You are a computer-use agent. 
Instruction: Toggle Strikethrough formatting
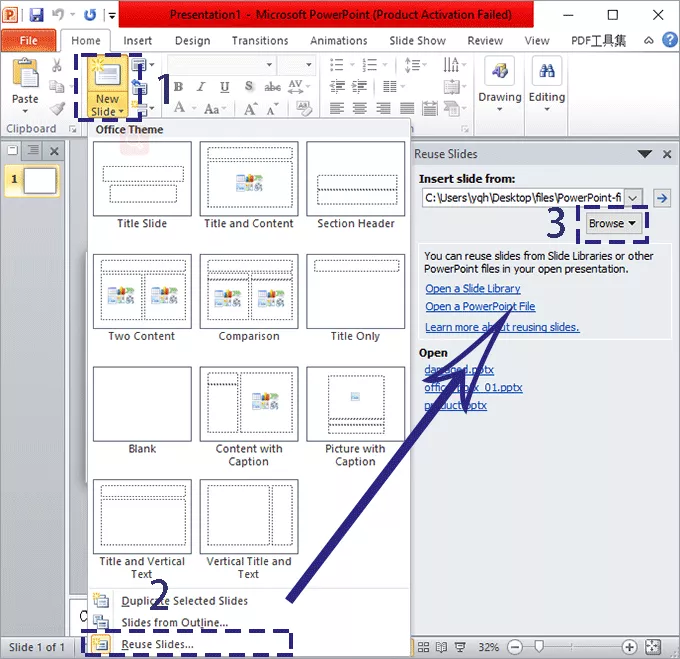pos(272,87)
